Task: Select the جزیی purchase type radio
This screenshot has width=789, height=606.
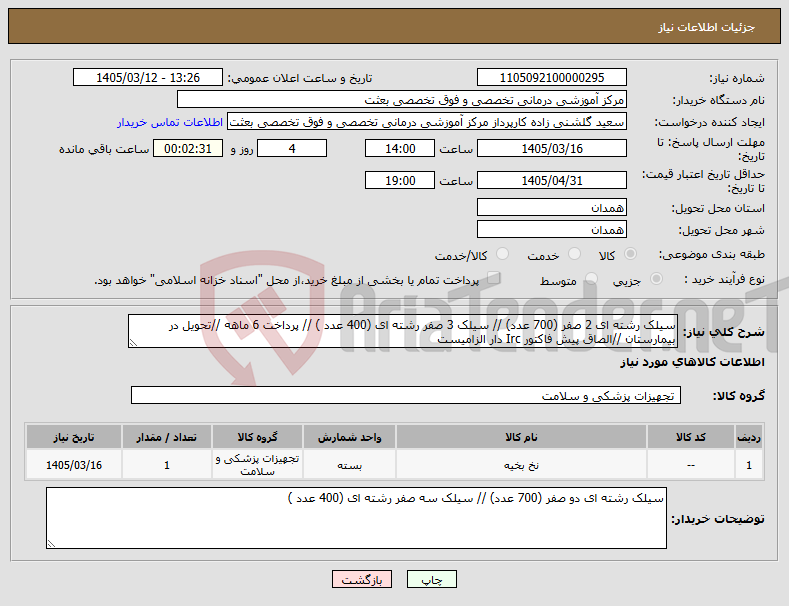Action: click(656, 278)
